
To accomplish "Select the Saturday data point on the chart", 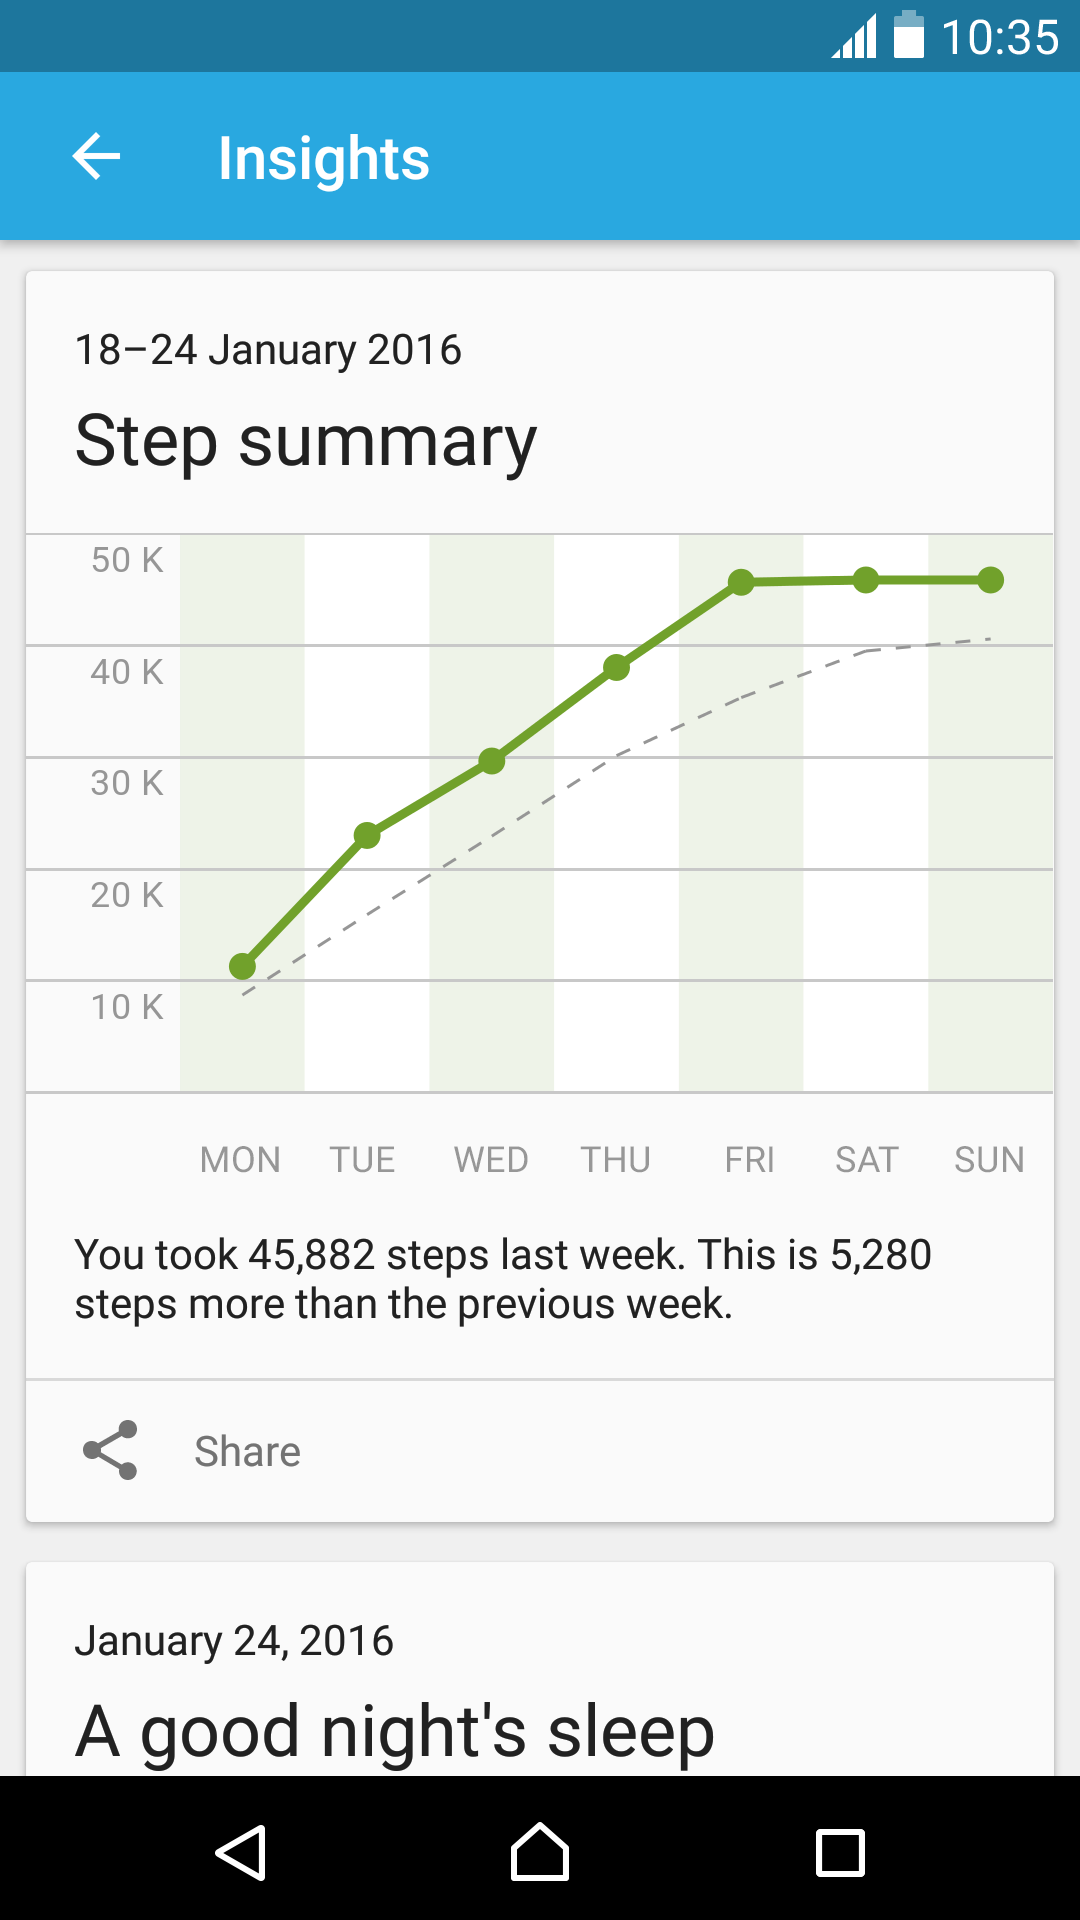I will click(866, 580).
